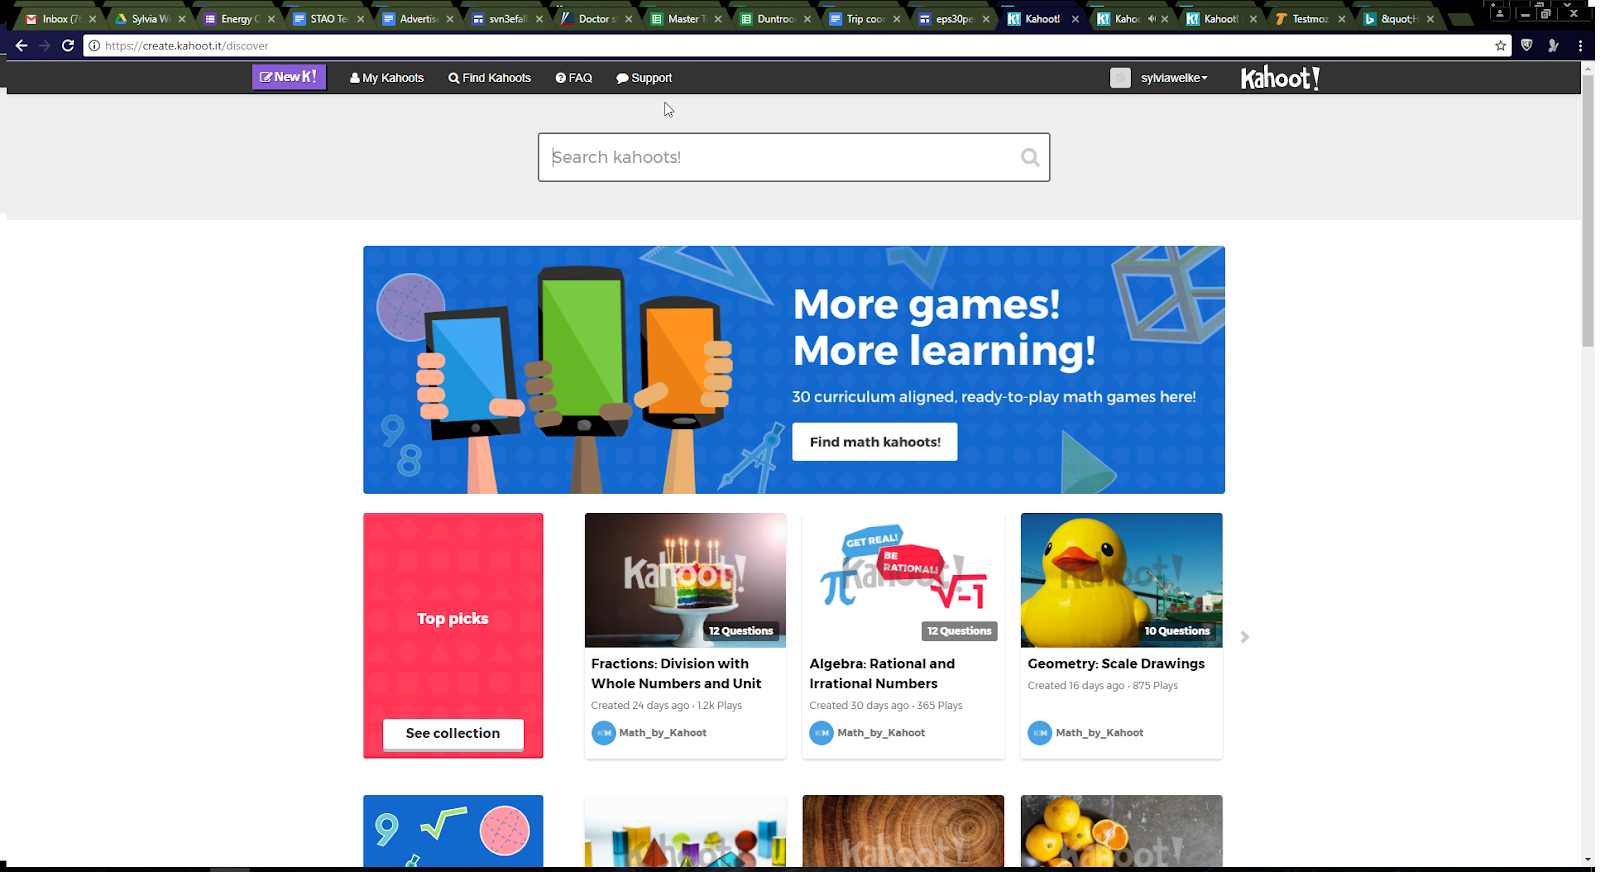Go to Find Kahoots

coord(490,78)
